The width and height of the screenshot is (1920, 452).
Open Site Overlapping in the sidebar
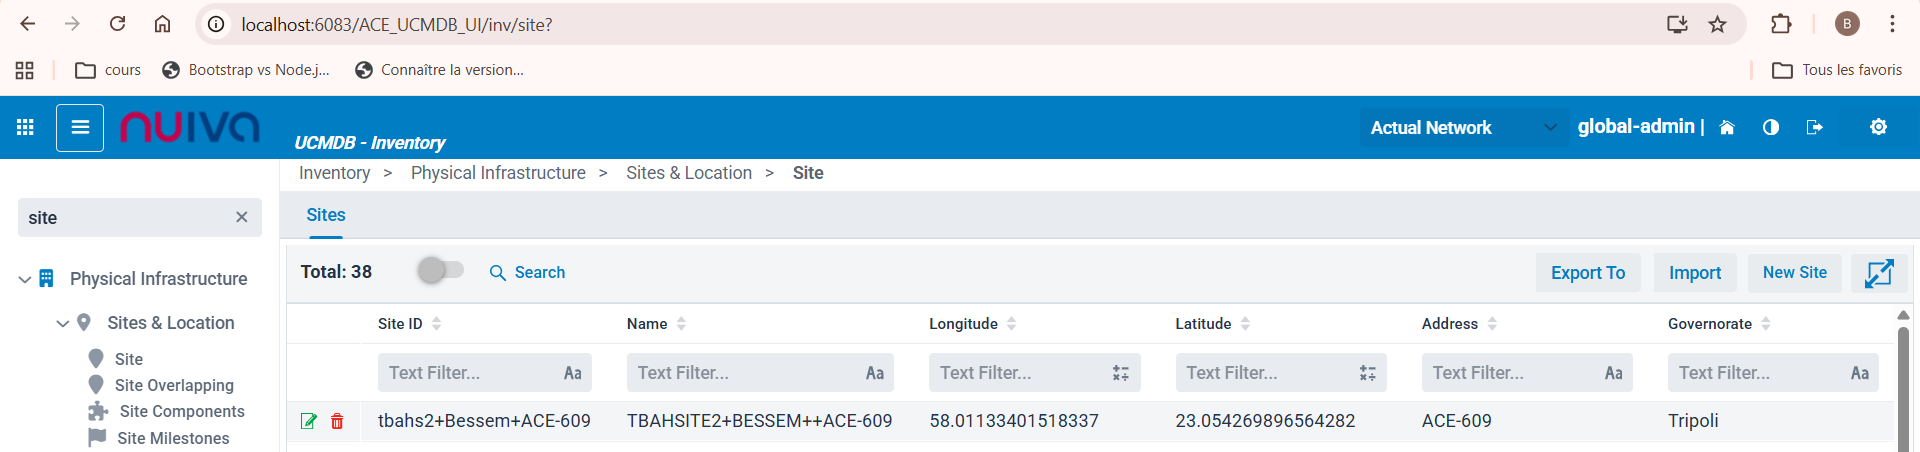coord(174,385)
